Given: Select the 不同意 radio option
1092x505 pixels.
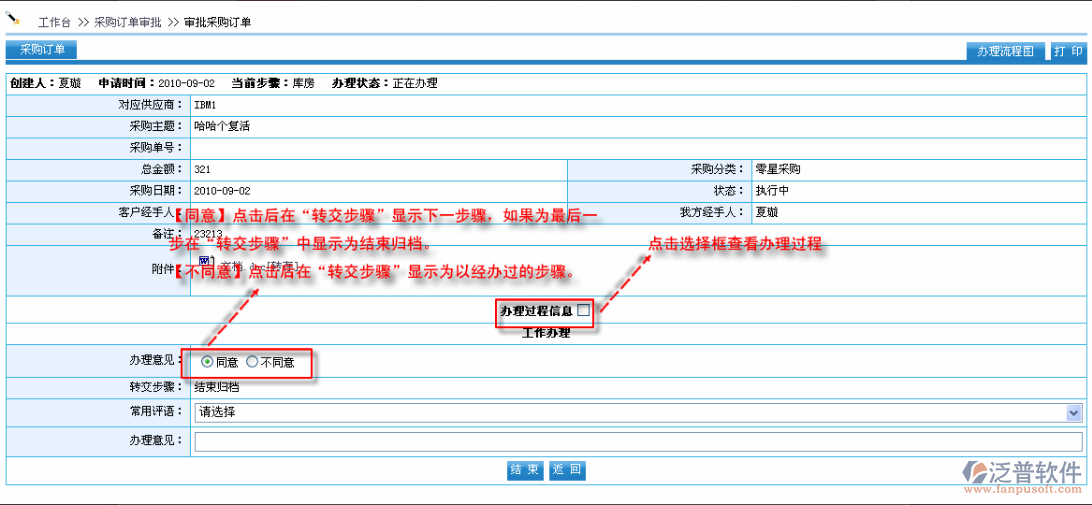Looking at the screenshot, I should click(252, 362).
